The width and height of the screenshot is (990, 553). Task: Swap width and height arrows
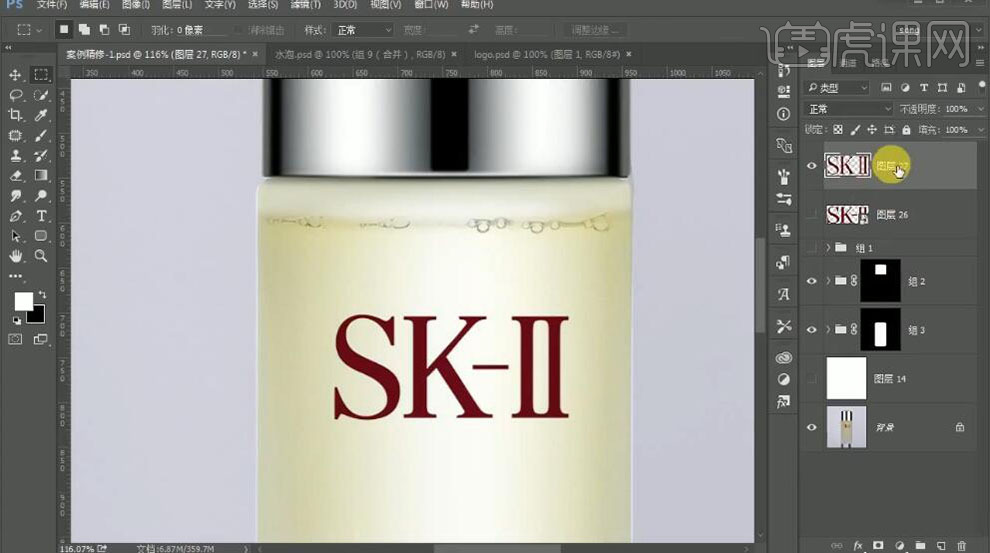pos(473,30)
